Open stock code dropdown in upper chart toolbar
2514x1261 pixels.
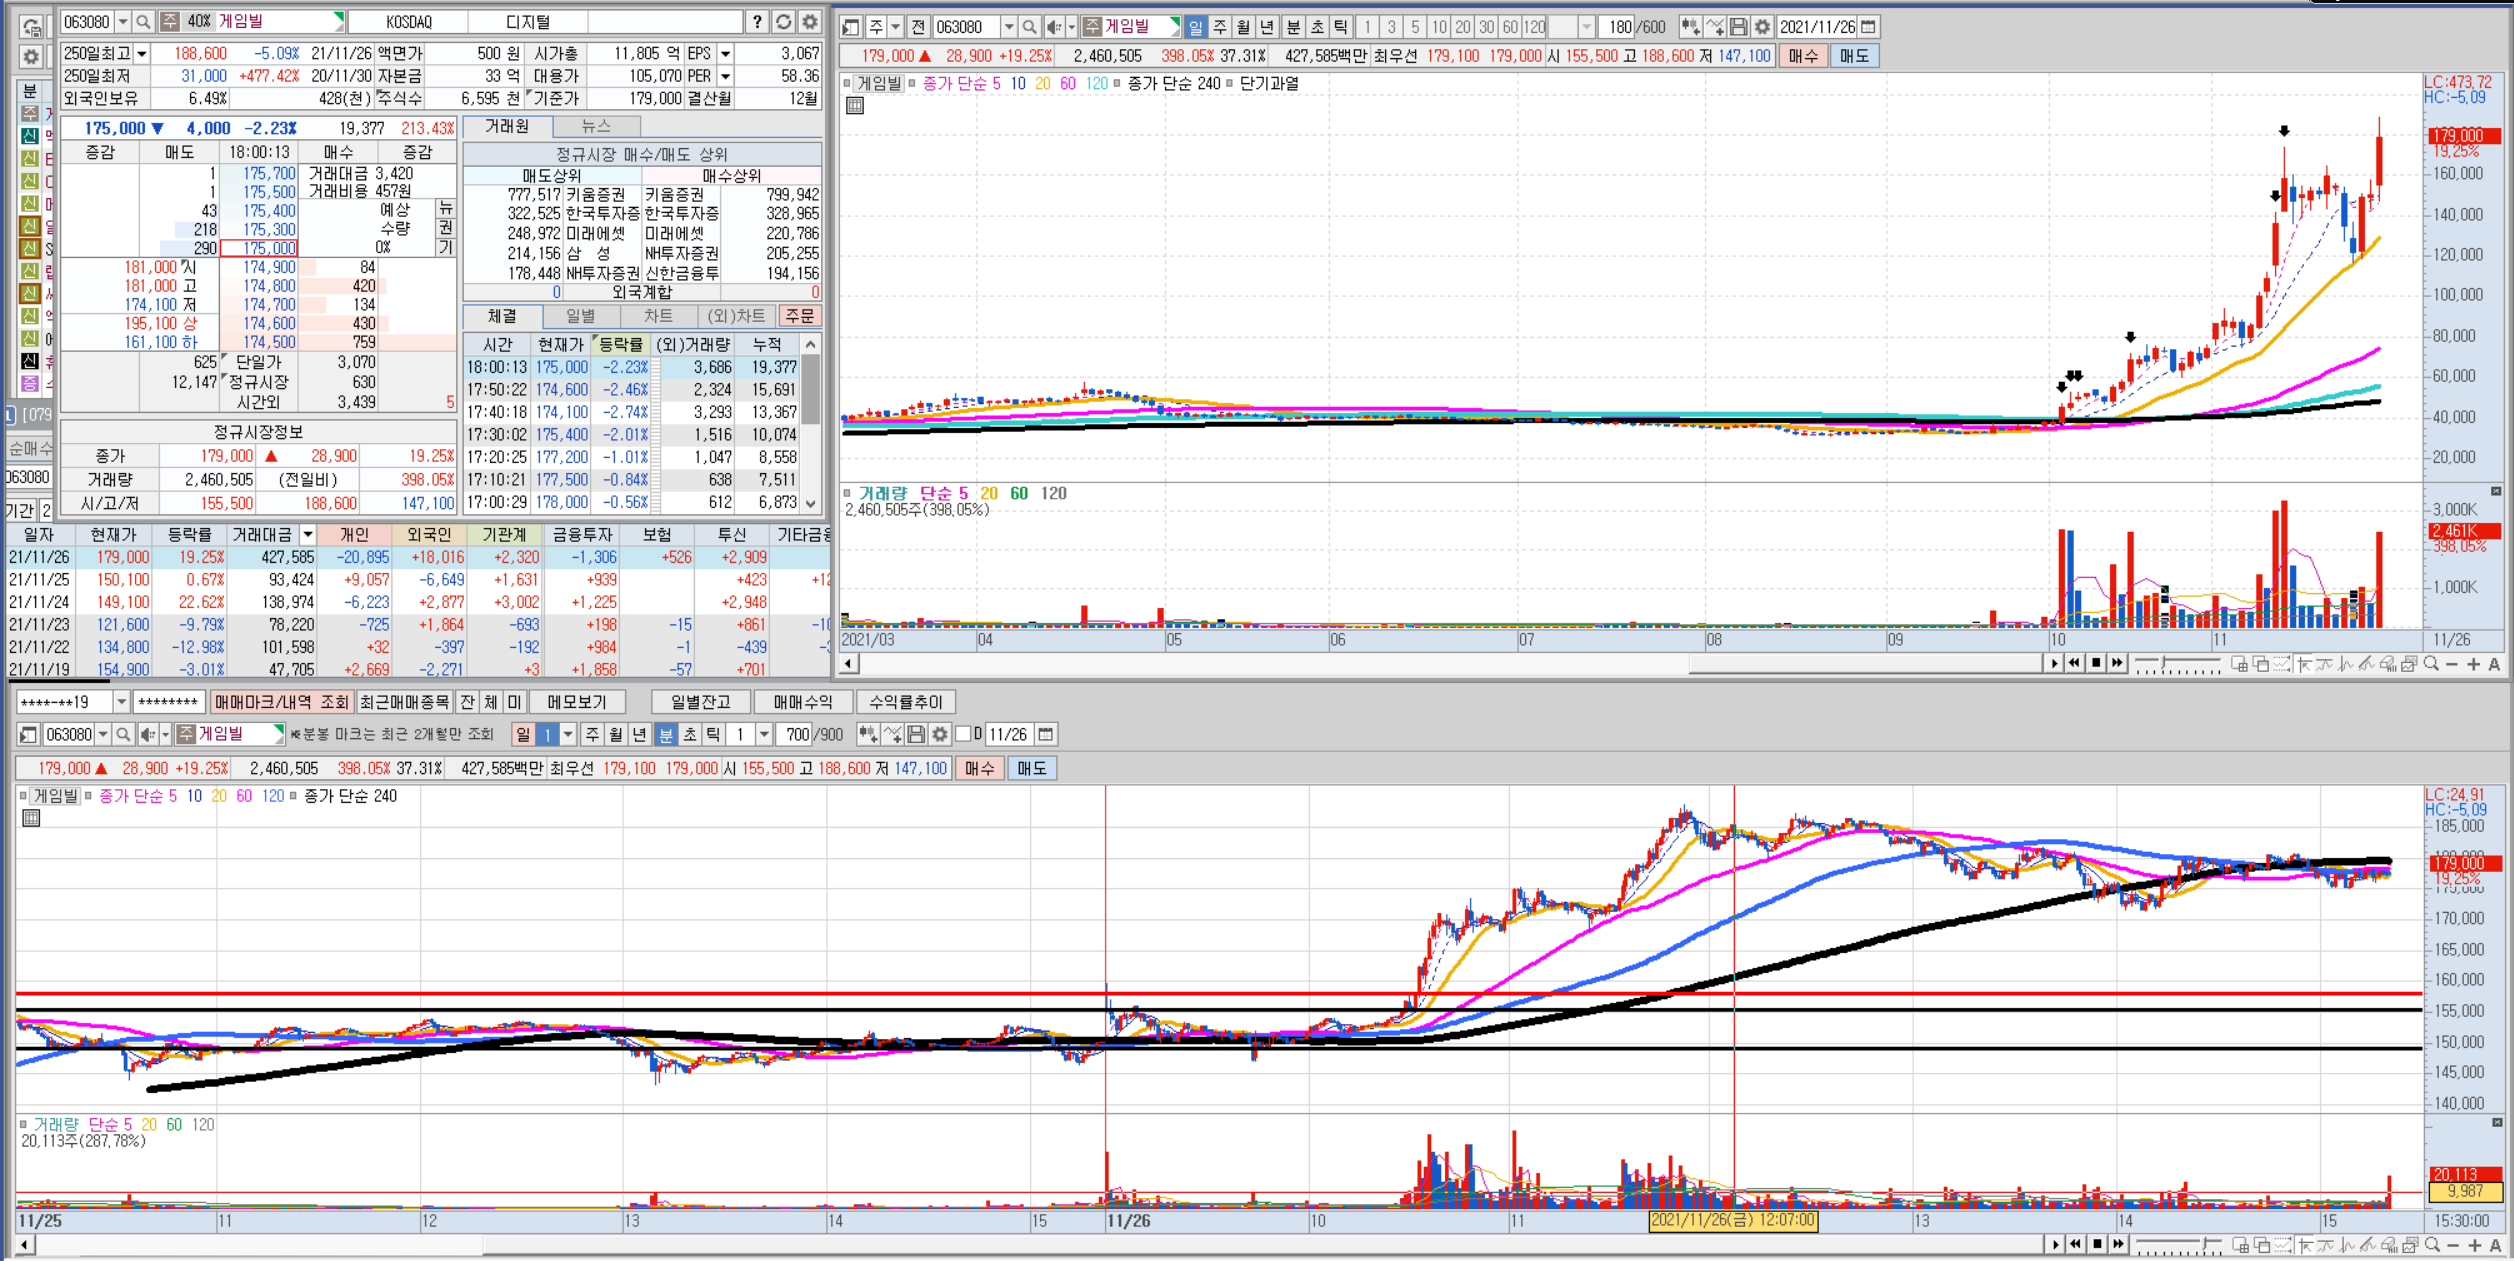(1009, 27)
